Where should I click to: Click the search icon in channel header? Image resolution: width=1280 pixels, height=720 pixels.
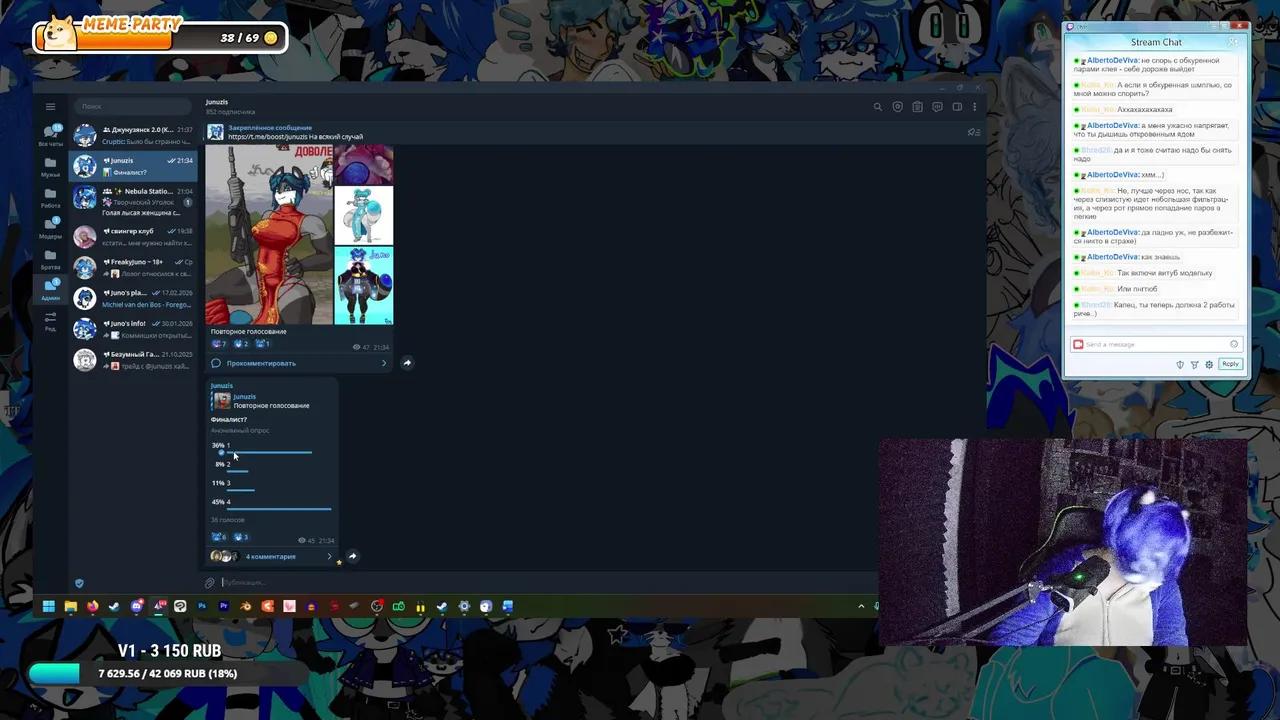pyautogui.click(x=878, y=107)
